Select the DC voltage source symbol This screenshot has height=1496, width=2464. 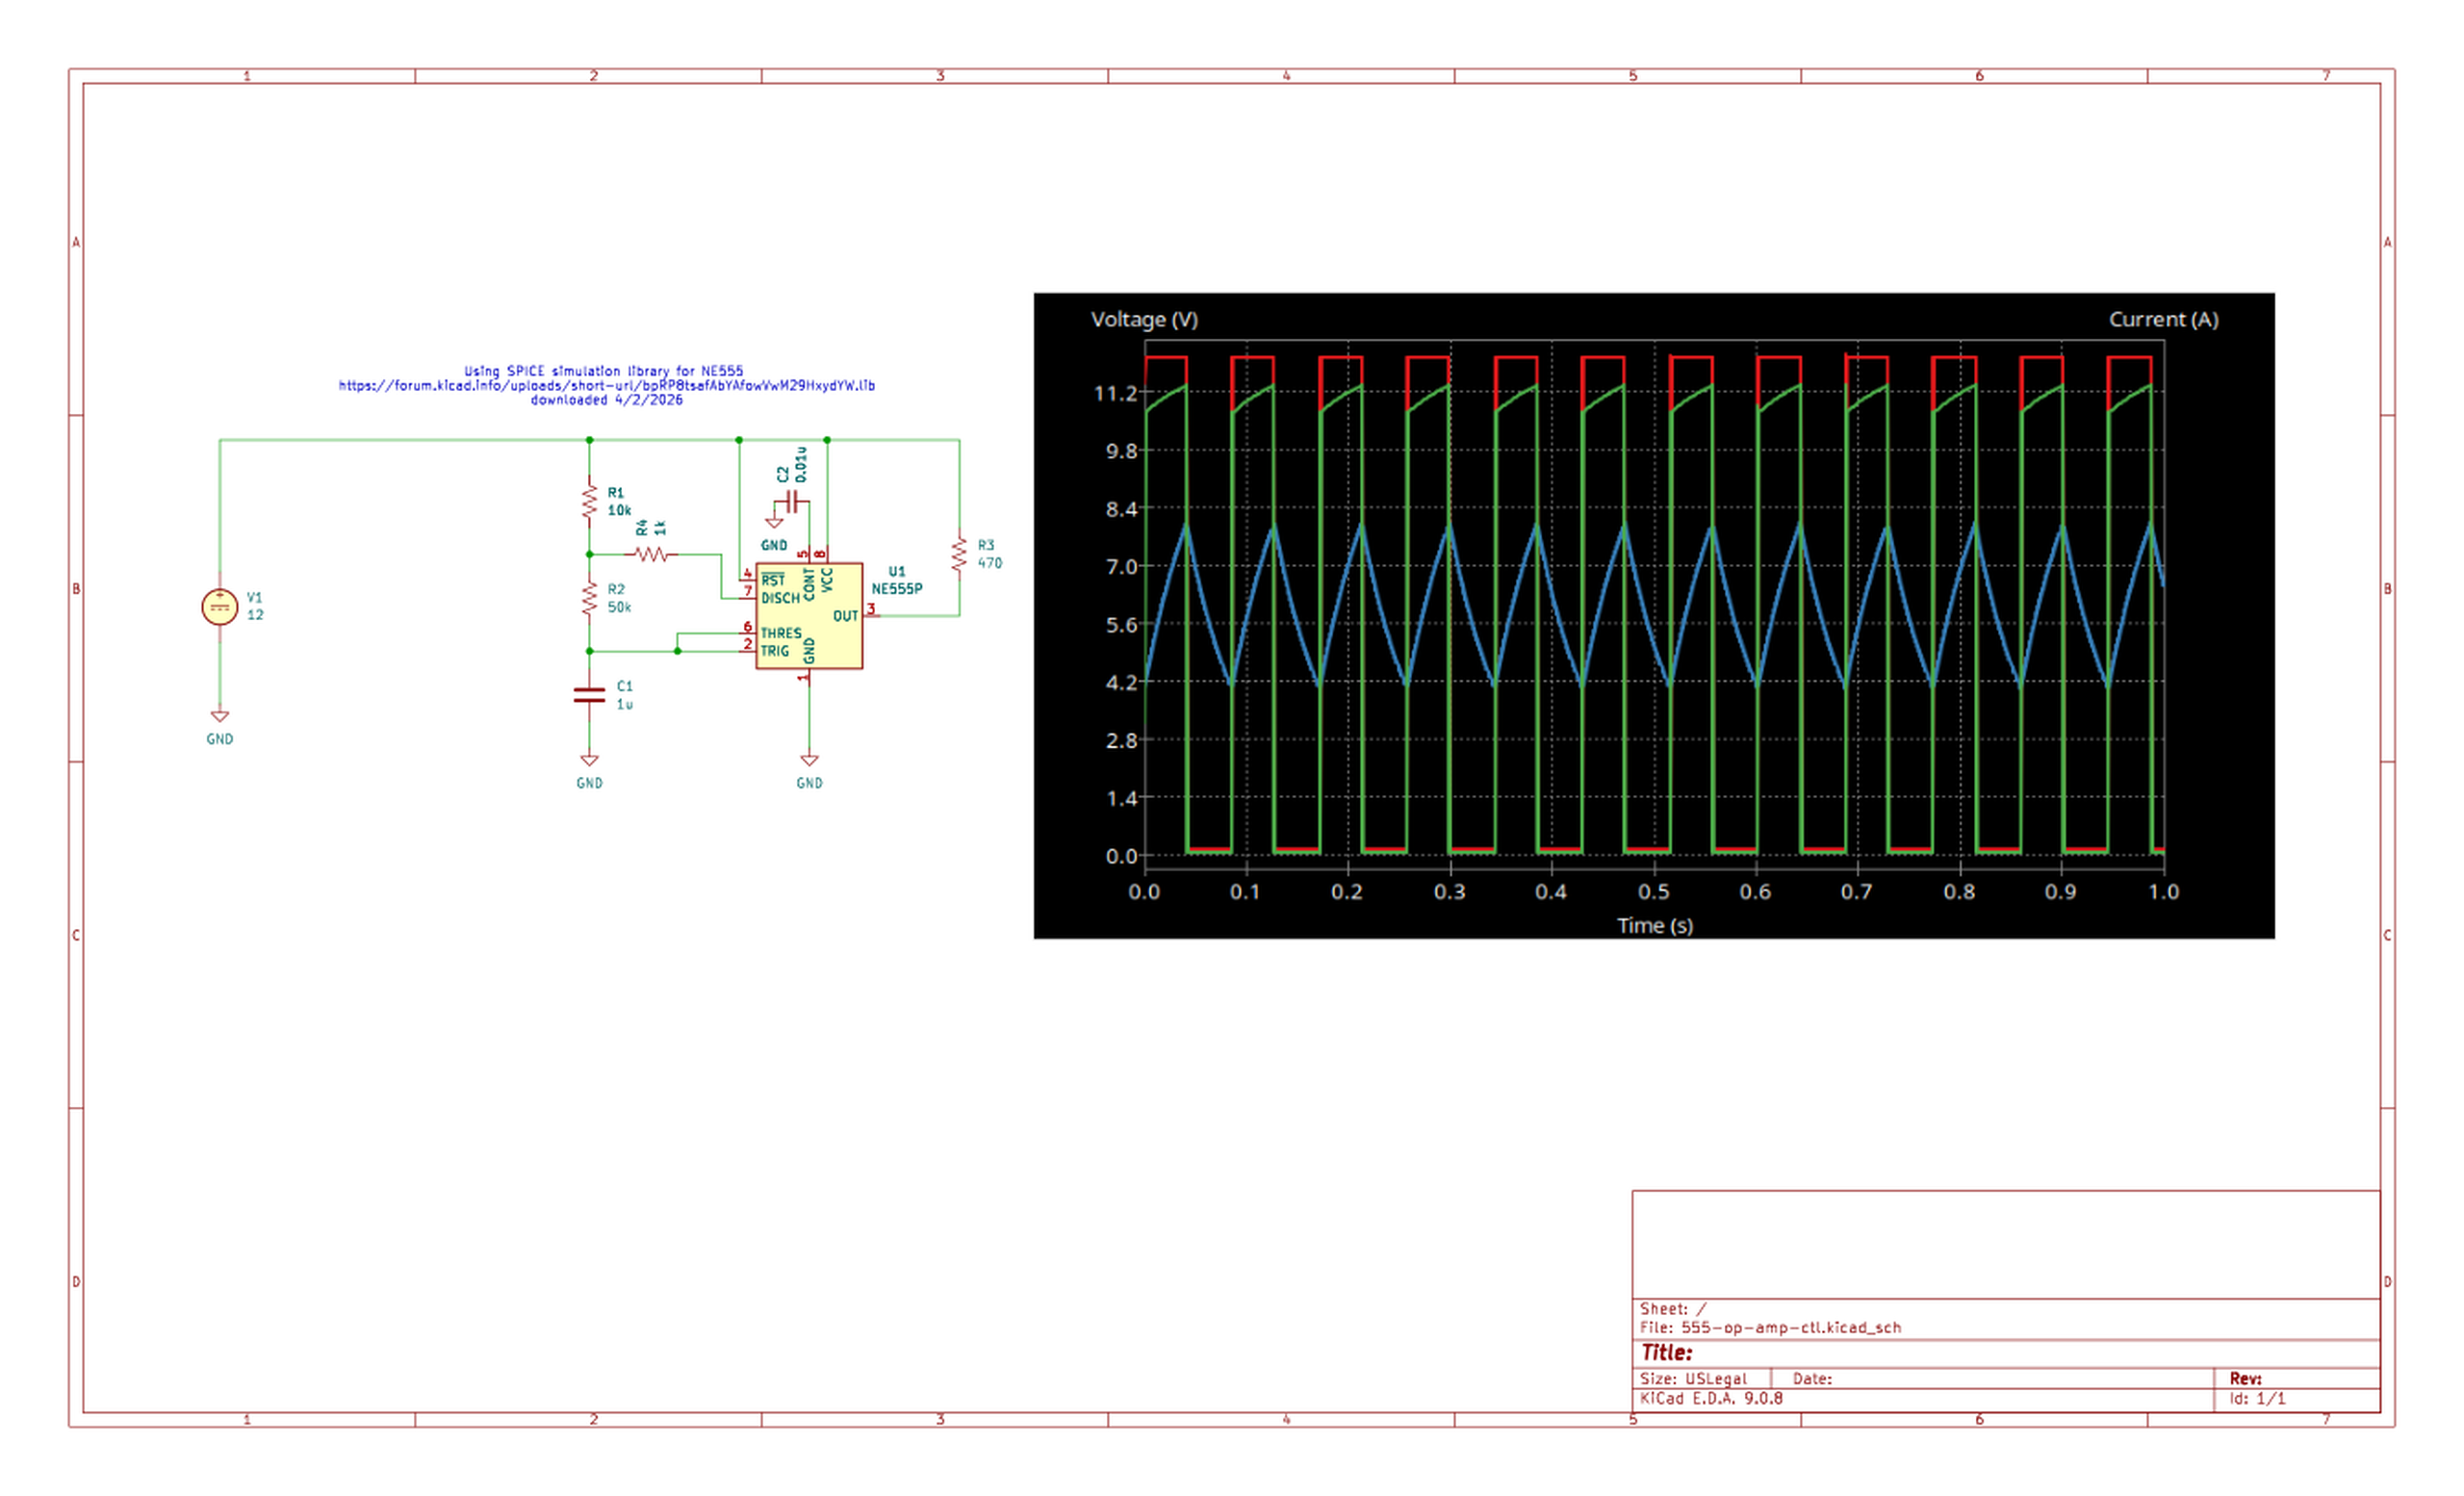pyautogui.click(x=219, y=607)
